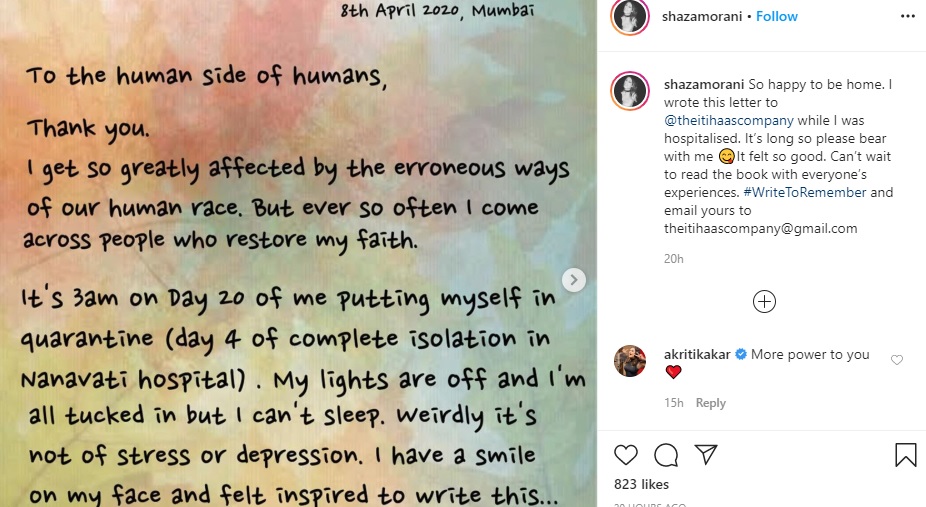Load more comments with plus circle
The image size is (926, 507).
pos(764,301)
